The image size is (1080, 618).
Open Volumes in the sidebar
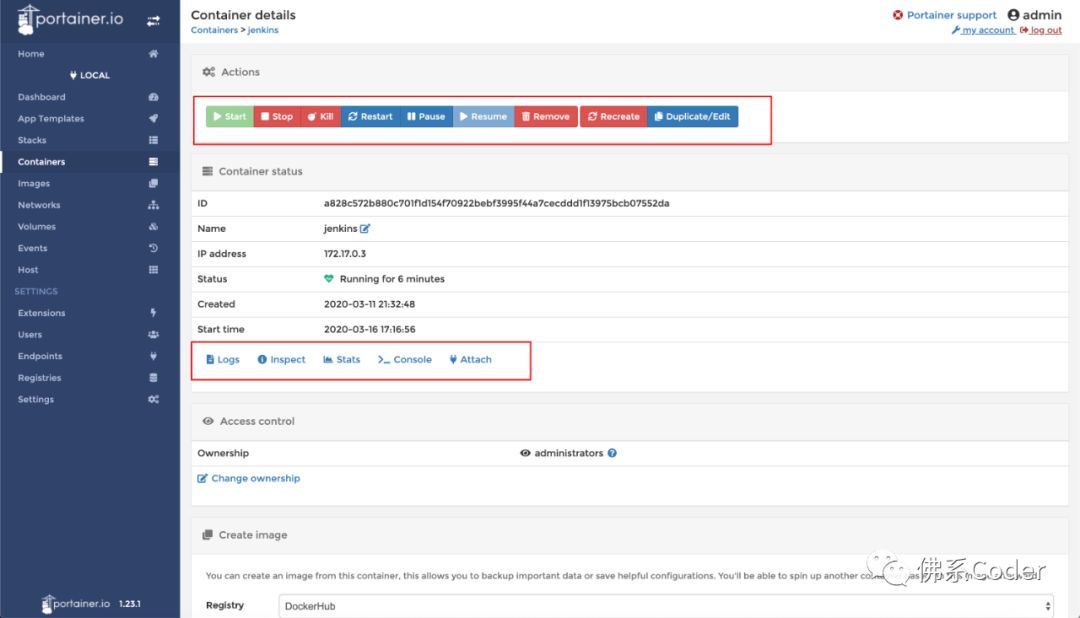click(x=37, y=227)
